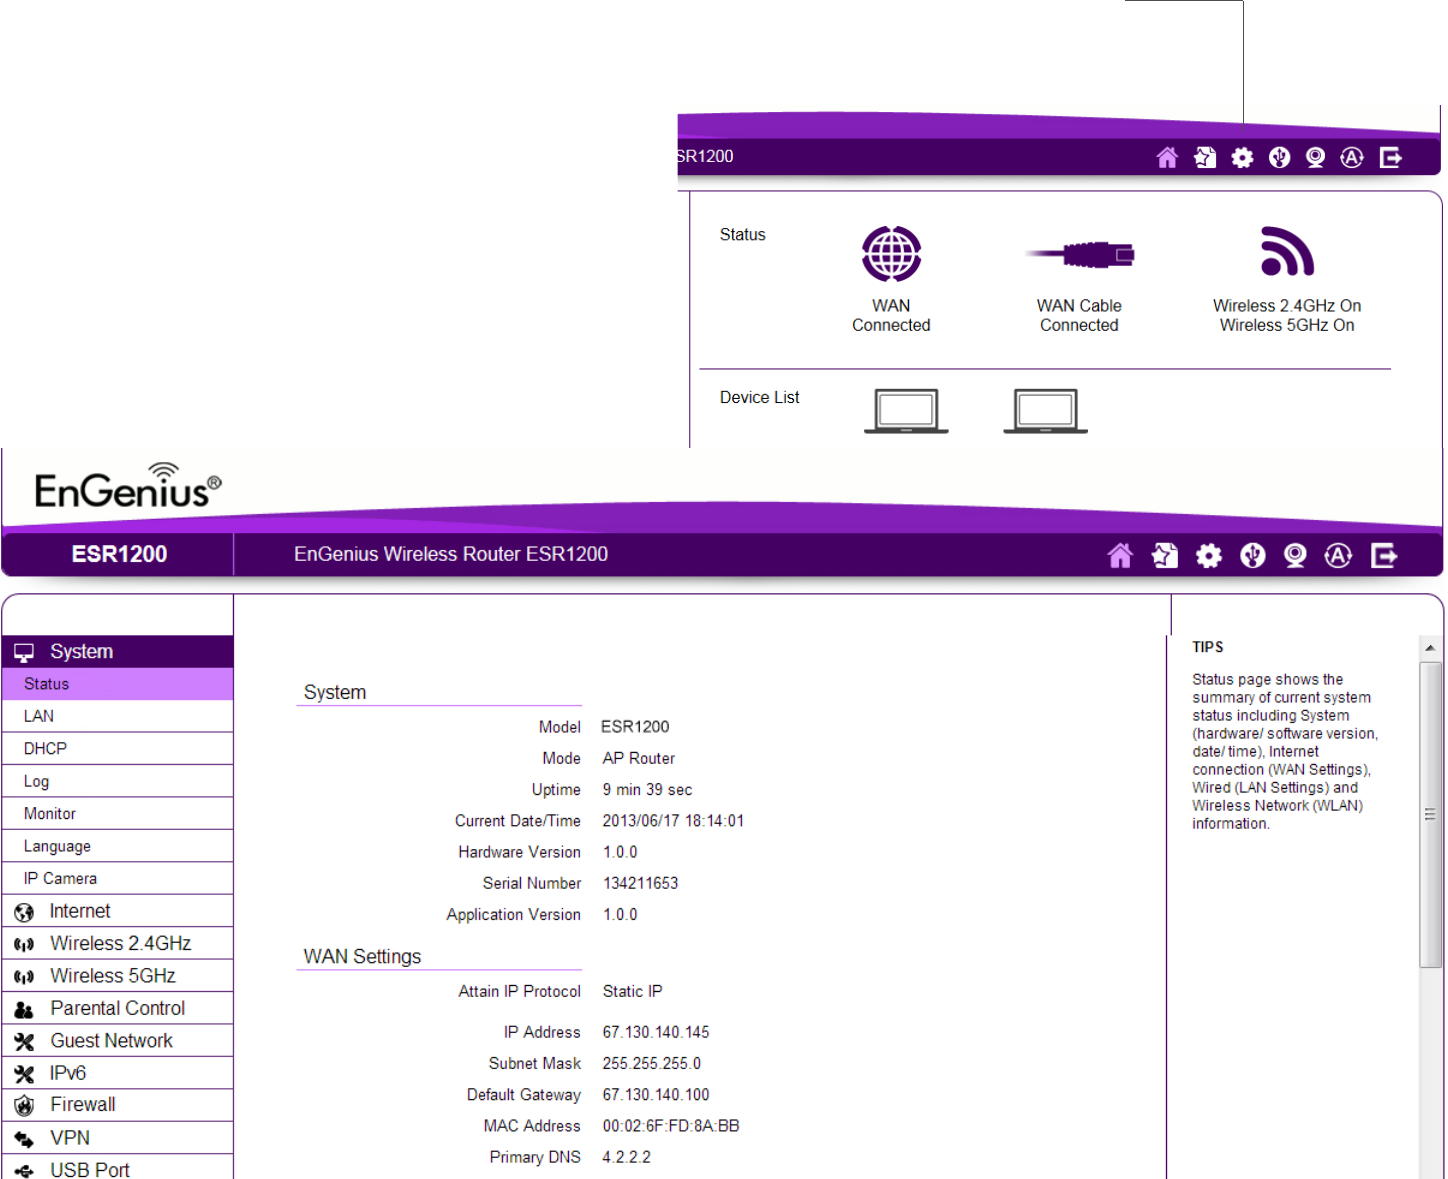Open the LAN settings page
This screenshot has width=1448, height=1179.
coord(117,716)
